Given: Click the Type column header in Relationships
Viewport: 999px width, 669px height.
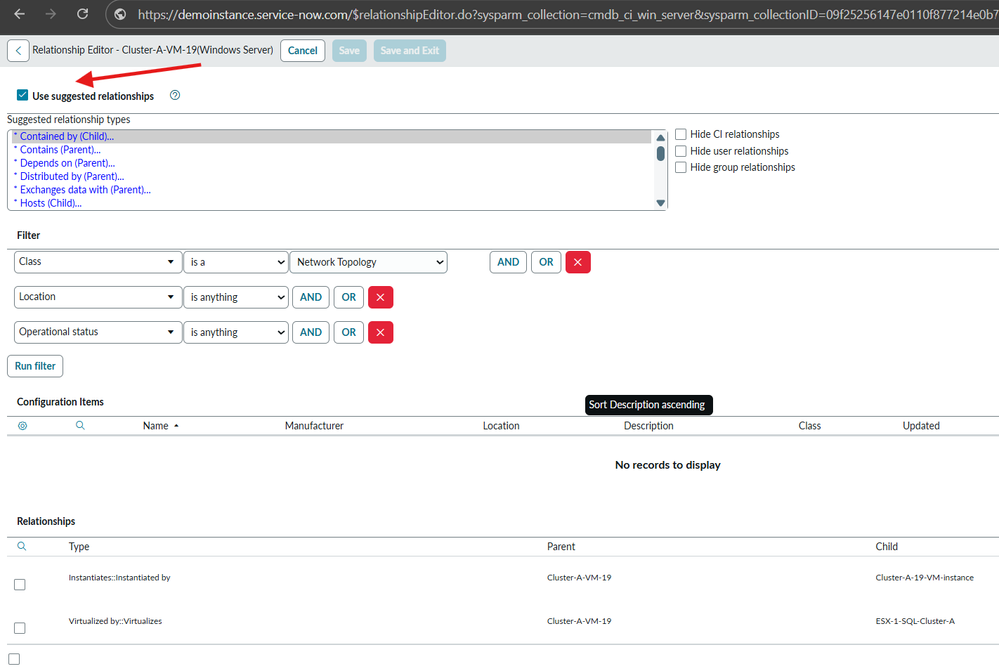Looking at the screenshot, I should [x=79, y=546].
